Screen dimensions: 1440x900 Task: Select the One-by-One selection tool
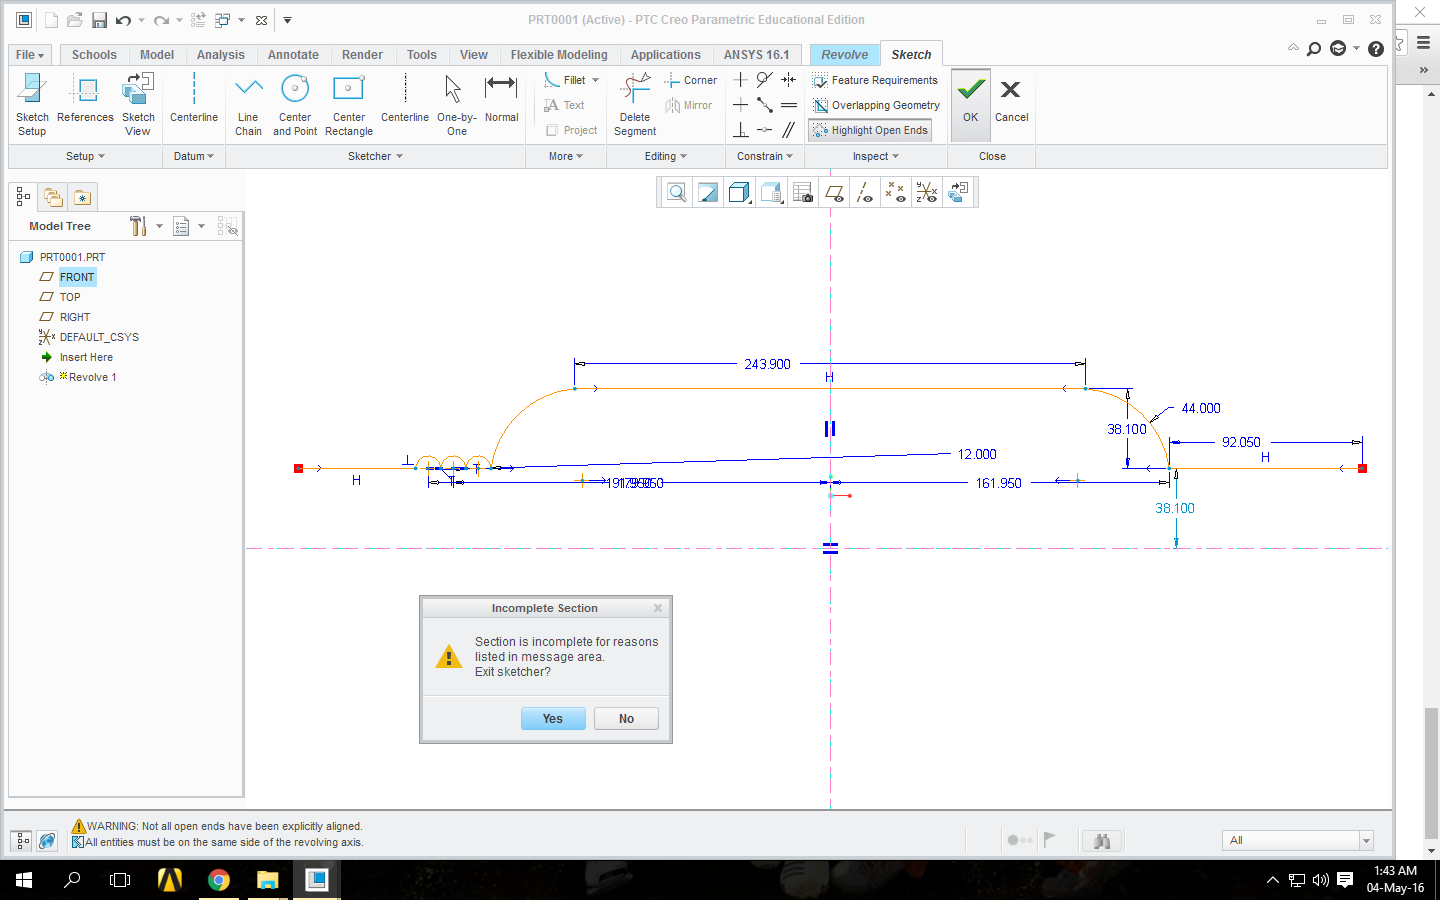coord(456,104)
